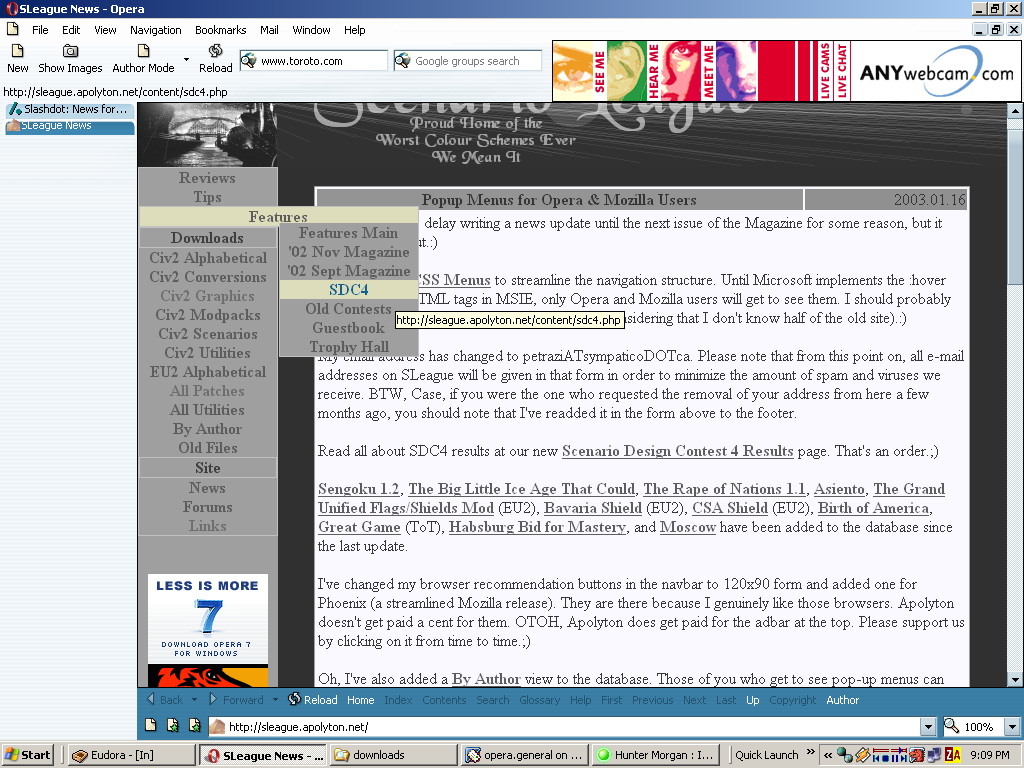Select SDC4 in the Features popup menu
The height and width of the screenshot is (768, 1024).
[x=349, y=289]
